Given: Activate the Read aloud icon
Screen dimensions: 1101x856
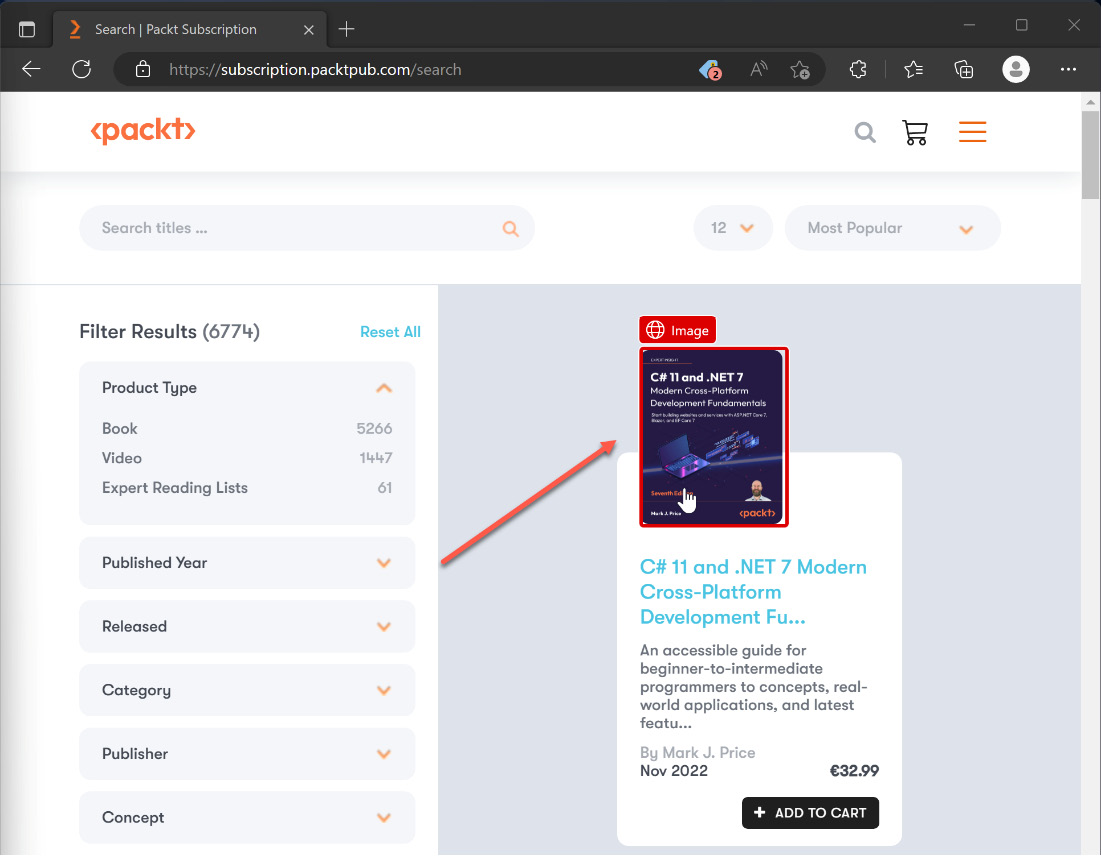Looking at the screenshot, I should pyautogui.click(x=758, y=69).
